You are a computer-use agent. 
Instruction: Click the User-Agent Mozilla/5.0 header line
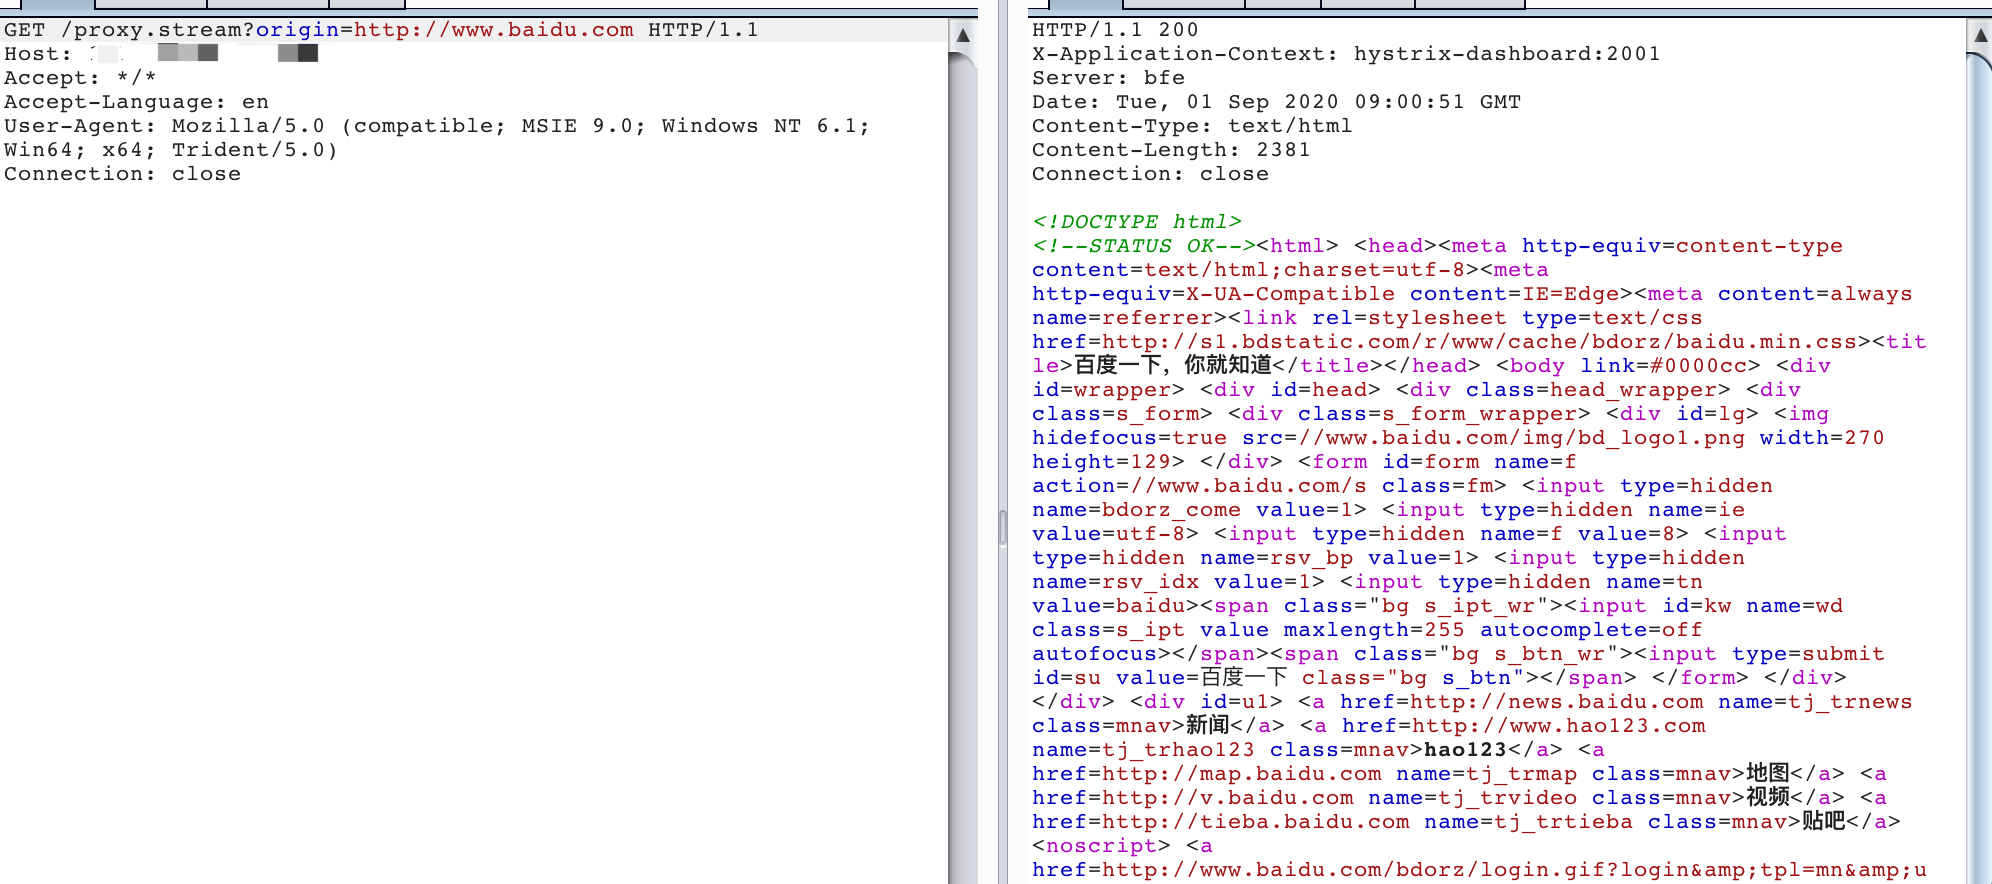(x=436, y=126)
